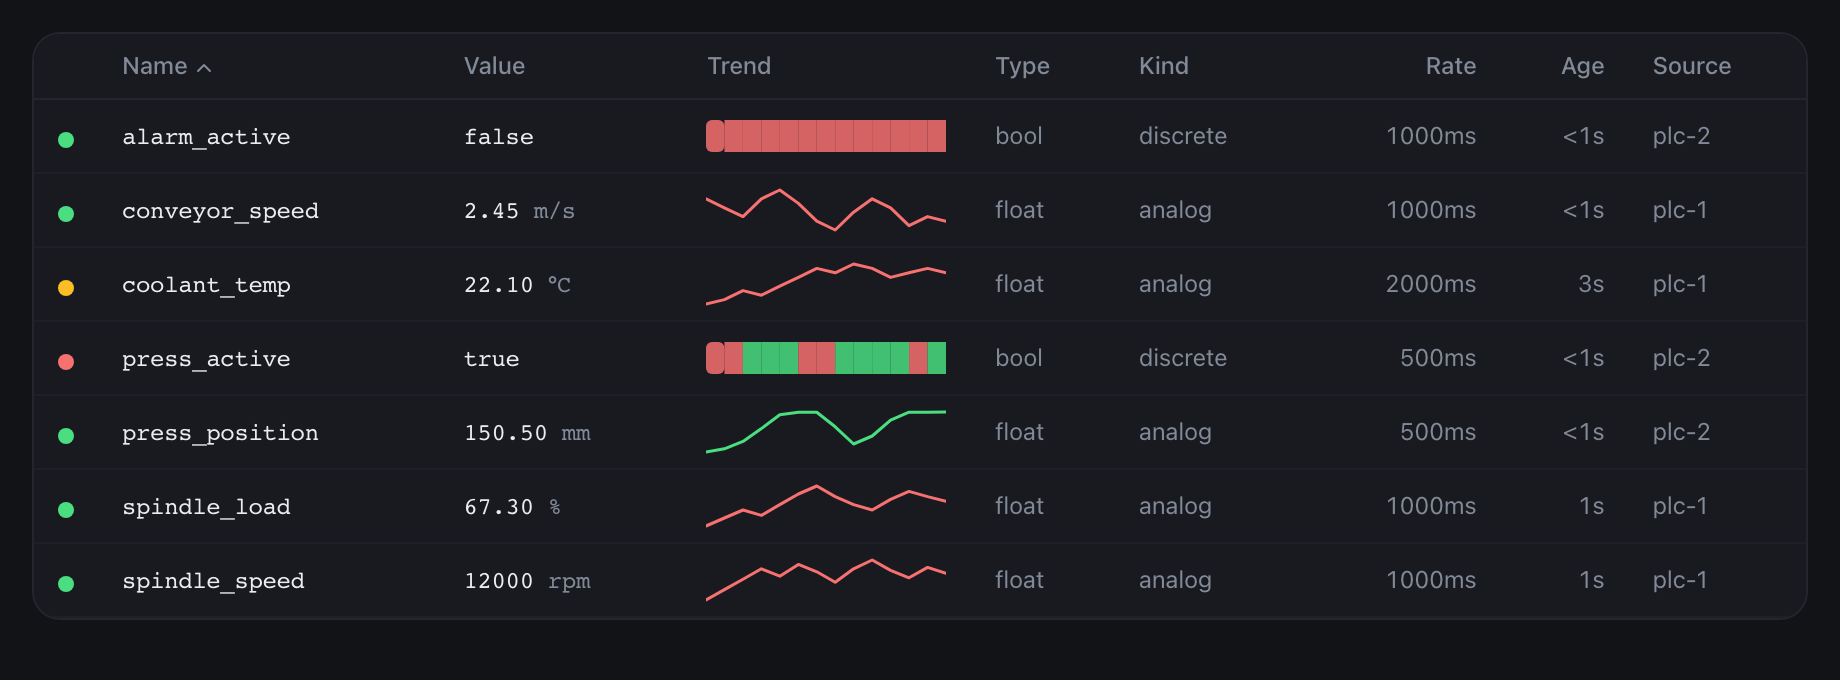Sort by the Value column header
Image resolution: width=1840 pixels, height=680 pixels.
click(494, 66)
